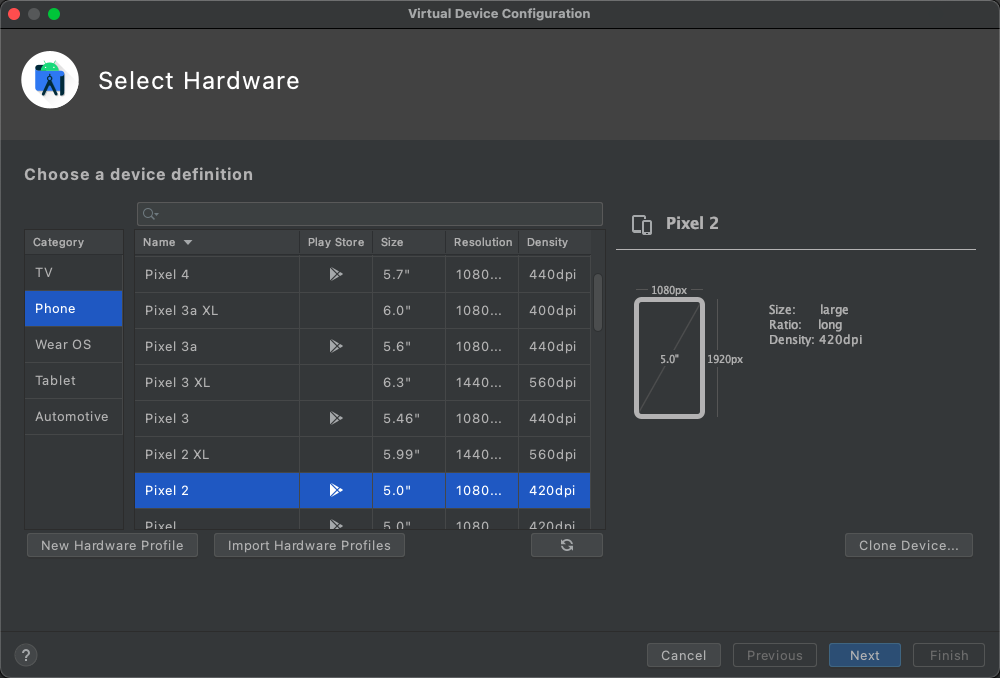Click the Clone Device button
This screenshot has width=1000, height=678.
coord(909,545)
